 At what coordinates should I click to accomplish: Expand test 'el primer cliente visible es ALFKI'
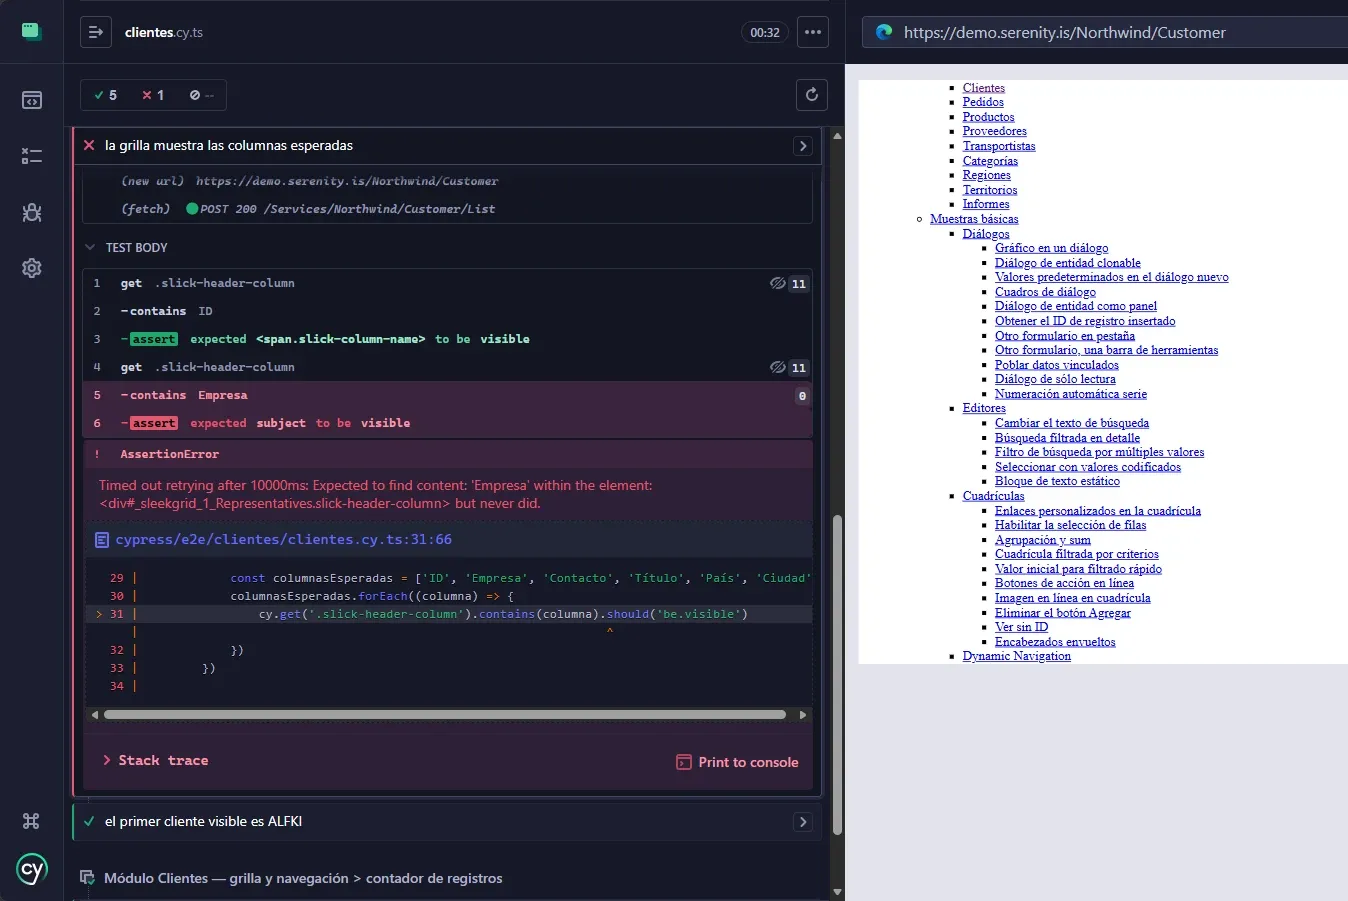[x=203, y=821]
